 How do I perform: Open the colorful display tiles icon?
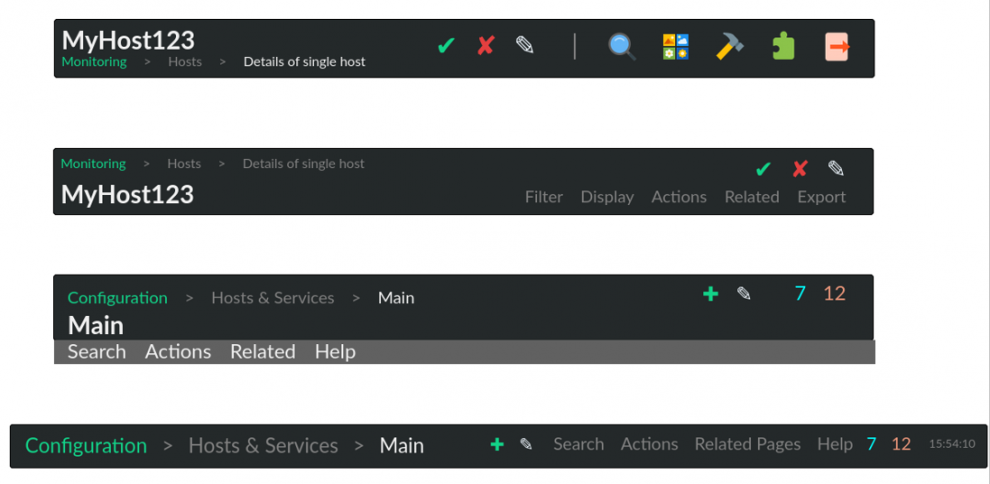676,47
